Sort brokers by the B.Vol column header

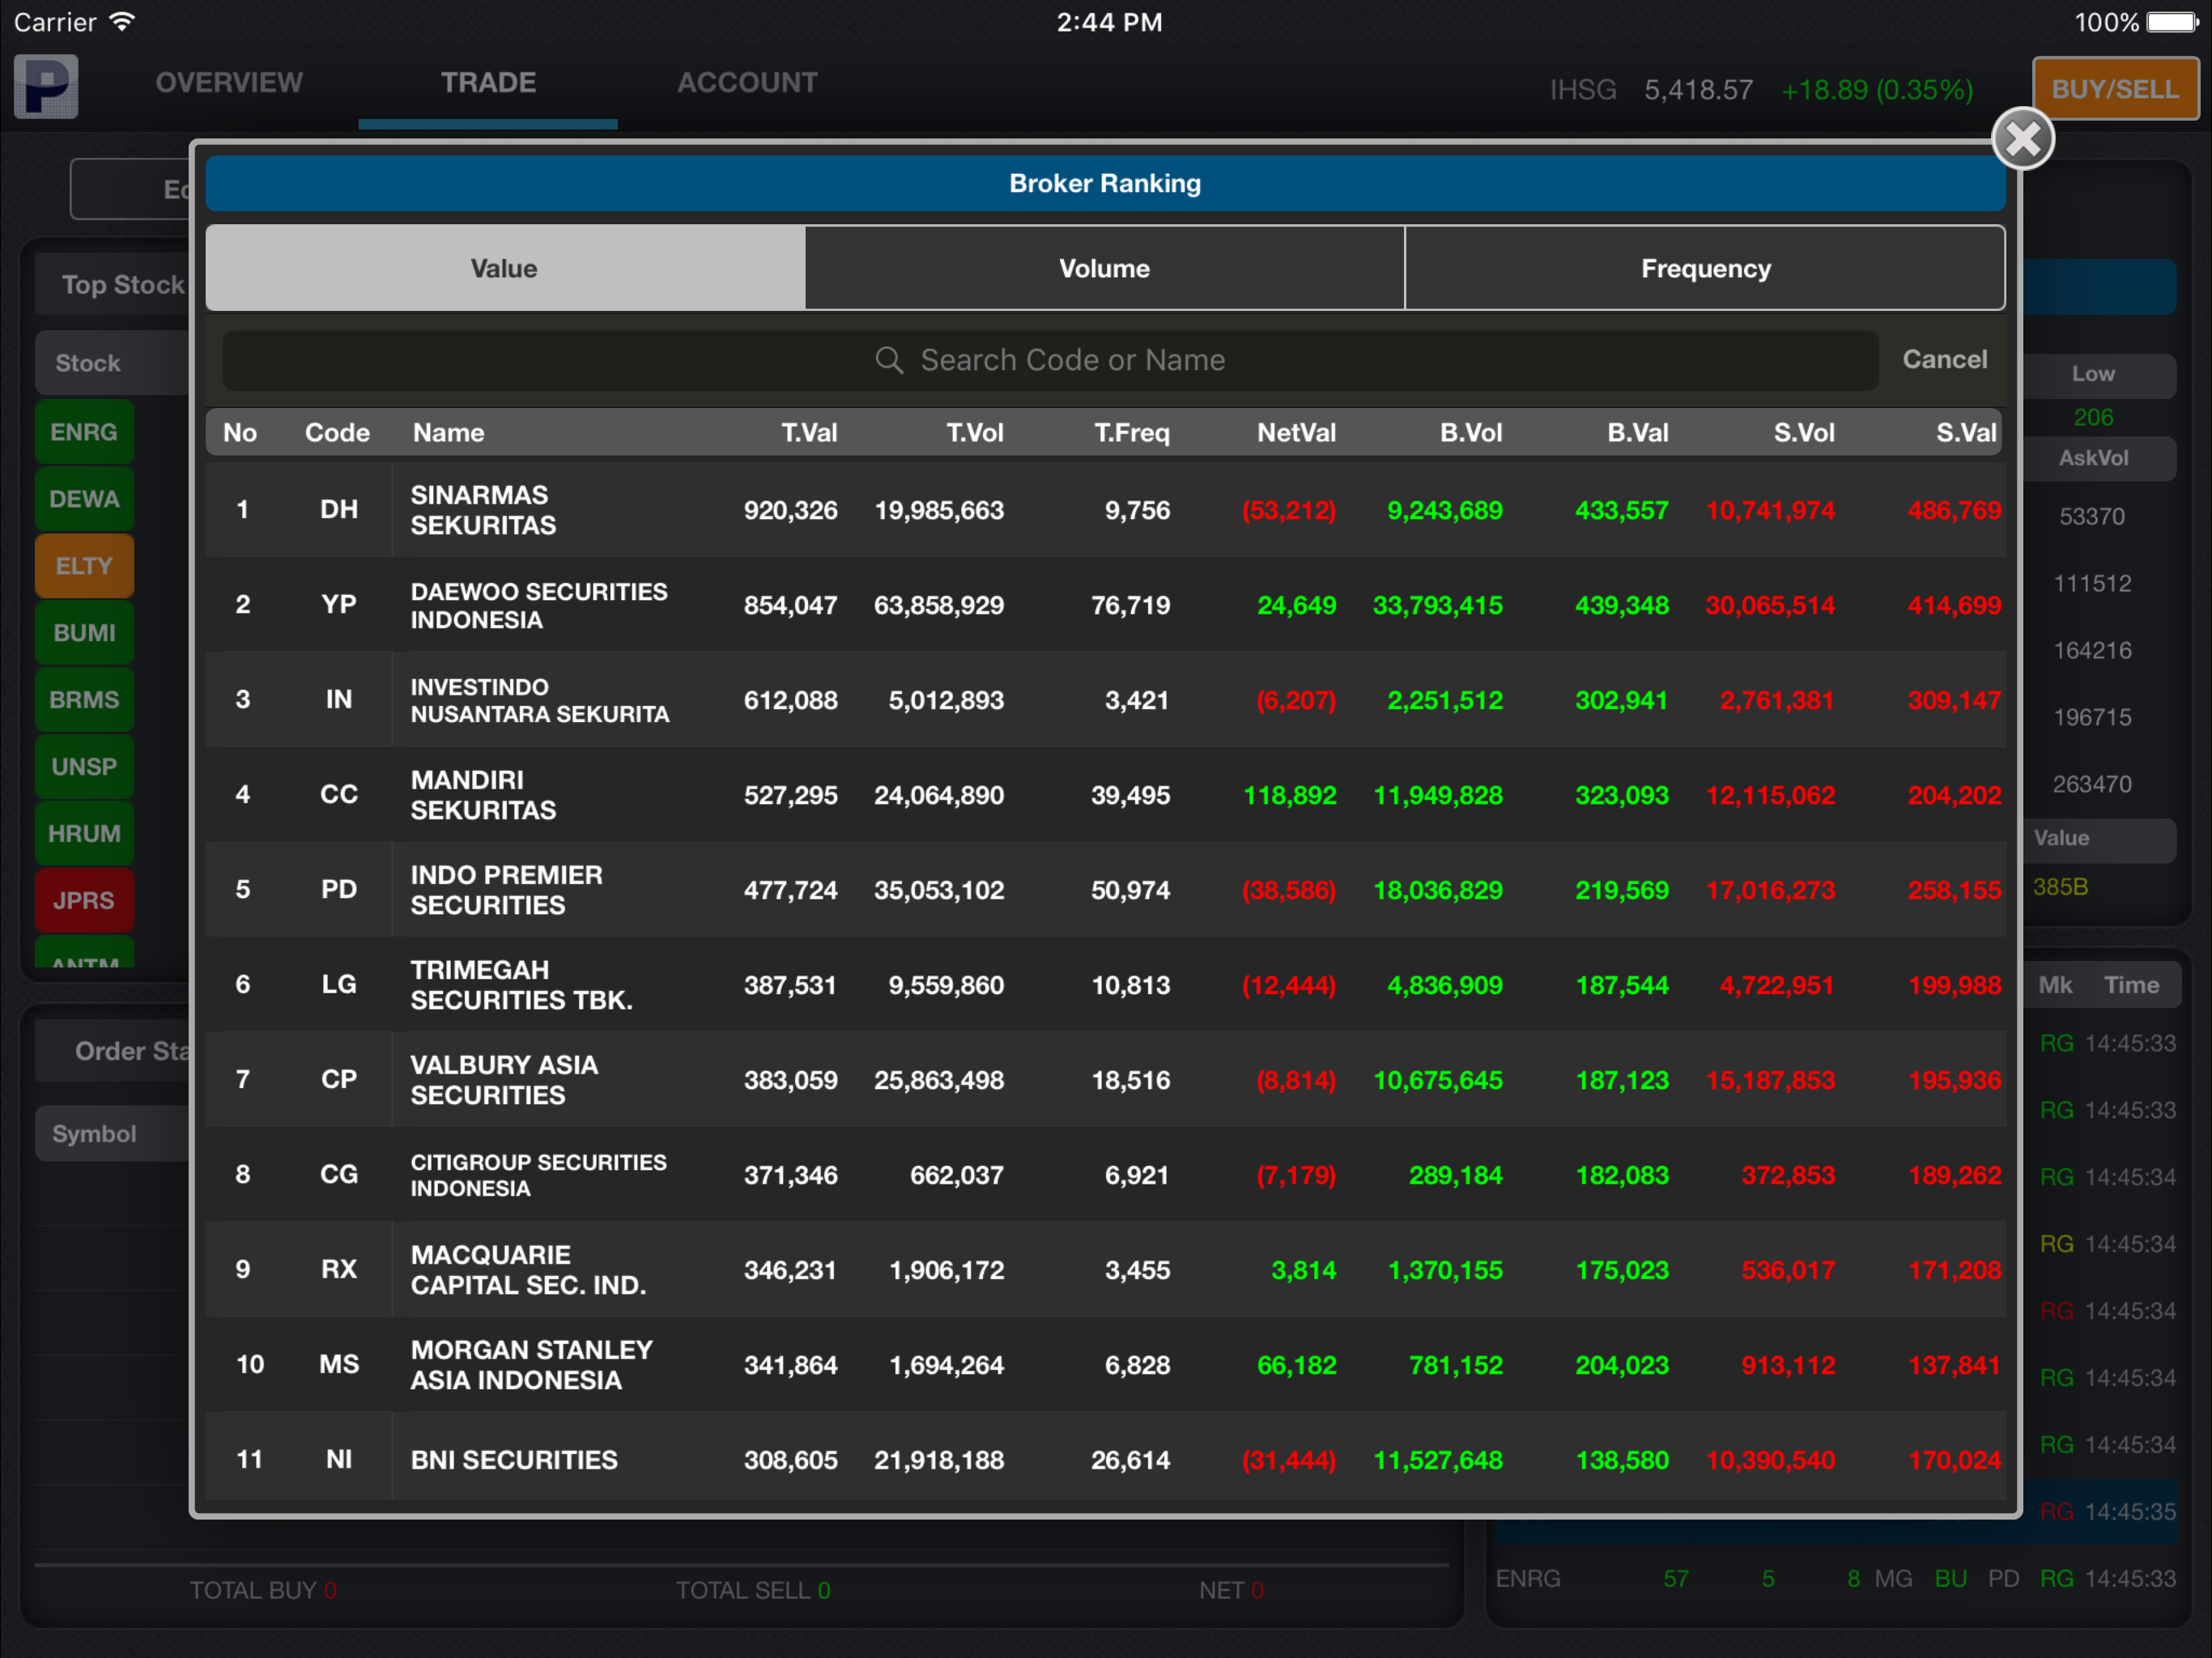pos(1471,433)
